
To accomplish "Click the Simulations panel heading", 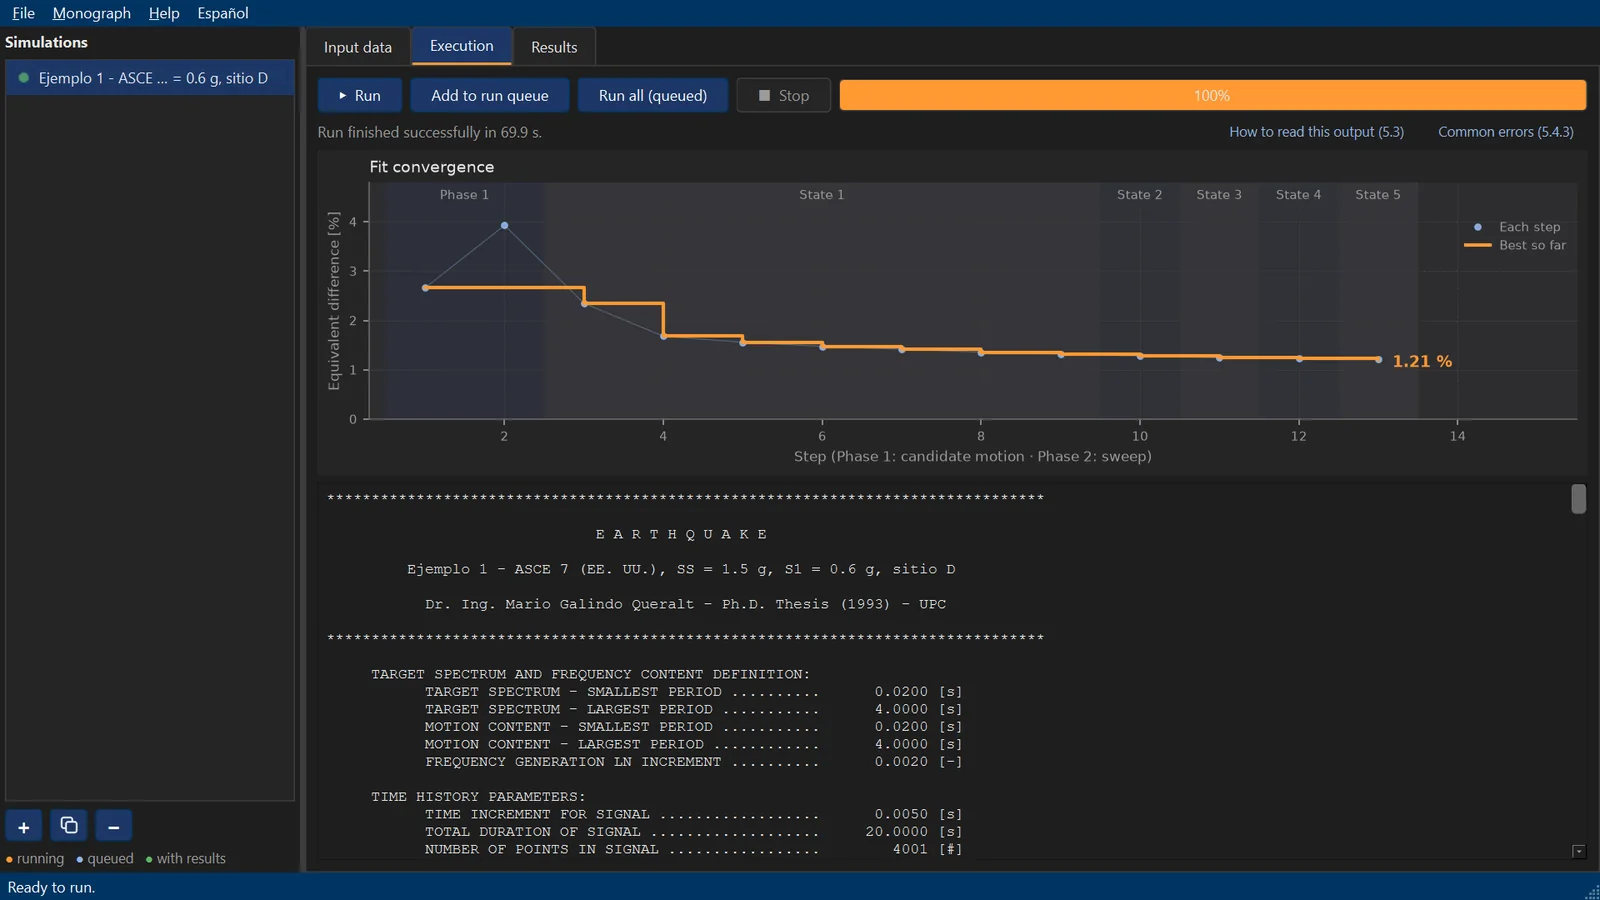I will [x=46, y=42].
